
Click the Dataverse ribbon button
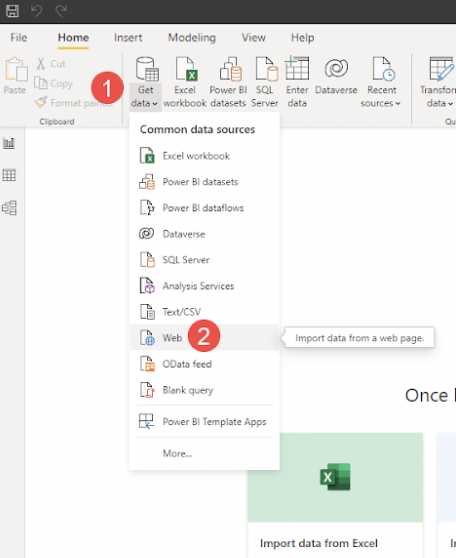tap(336, 76)
